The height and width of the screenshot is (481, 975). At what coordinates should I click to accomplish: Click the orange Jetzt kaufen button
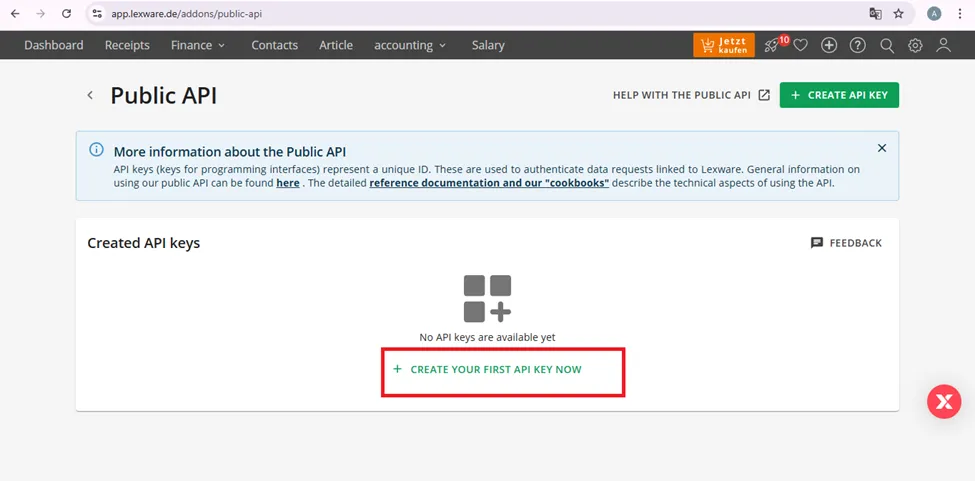pos(724,45)
